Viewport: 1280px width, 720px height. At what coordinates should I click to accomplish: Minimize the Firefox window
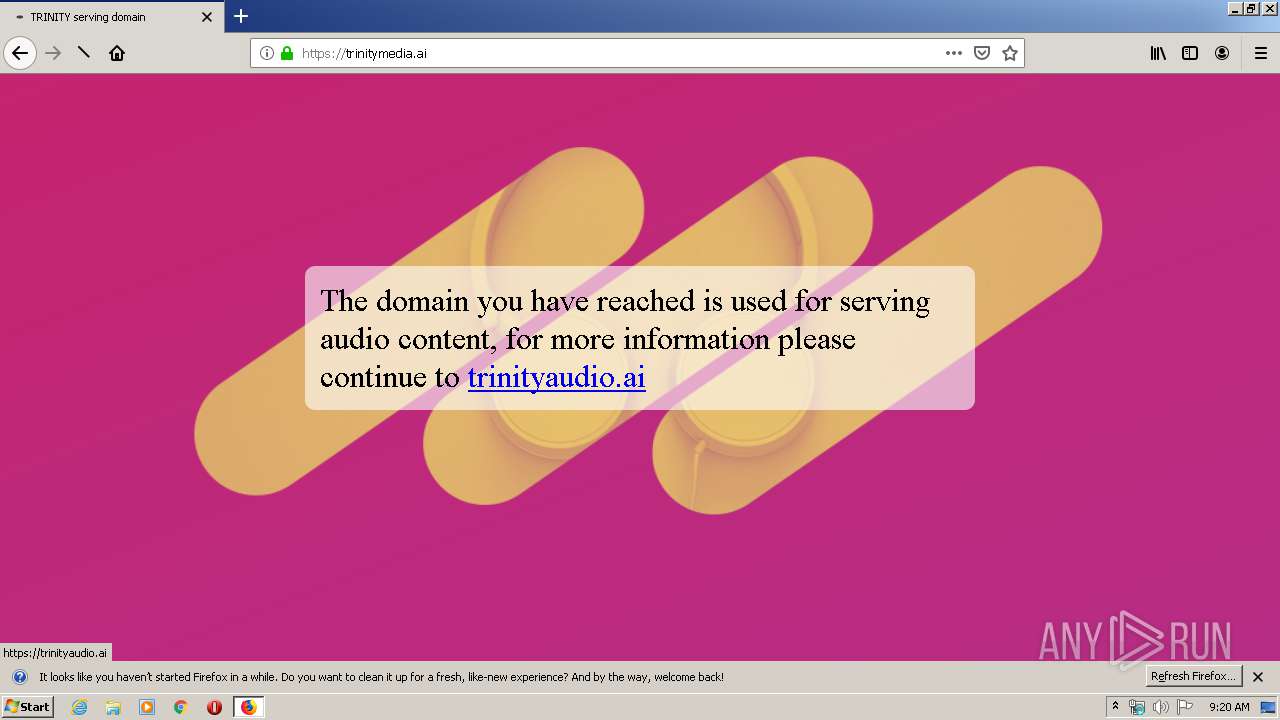pyautogui.click(x=1236, y=8)
